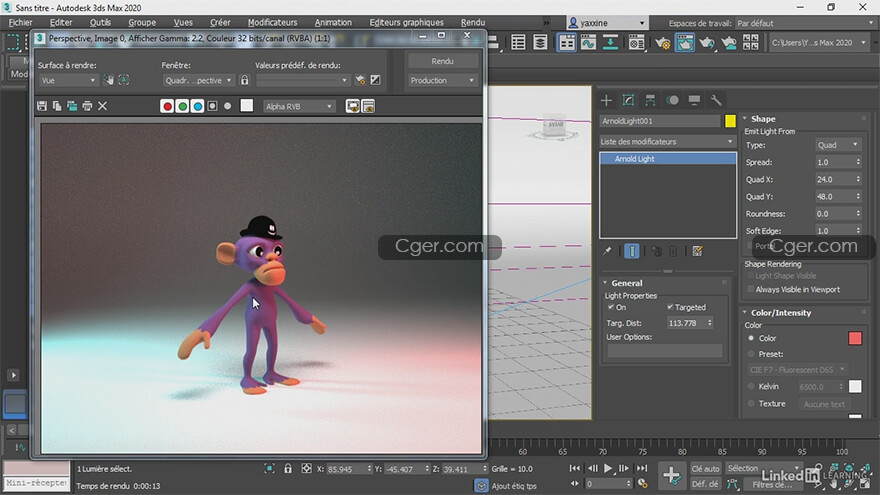
Task: Save the rendered image with the disk icon
Action: pyautogui.click(x=42, y=106)
